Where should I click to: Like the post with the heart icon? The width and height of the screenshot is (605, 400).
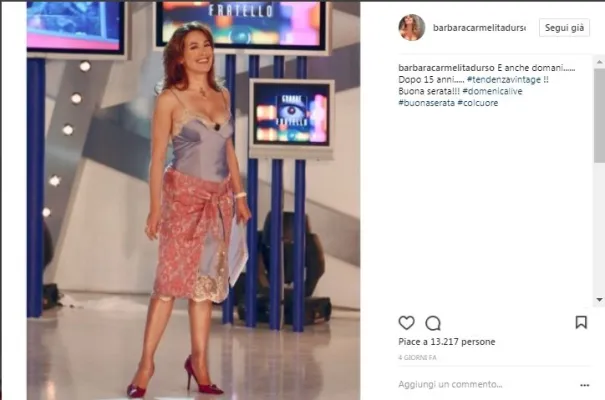[406, 323]
